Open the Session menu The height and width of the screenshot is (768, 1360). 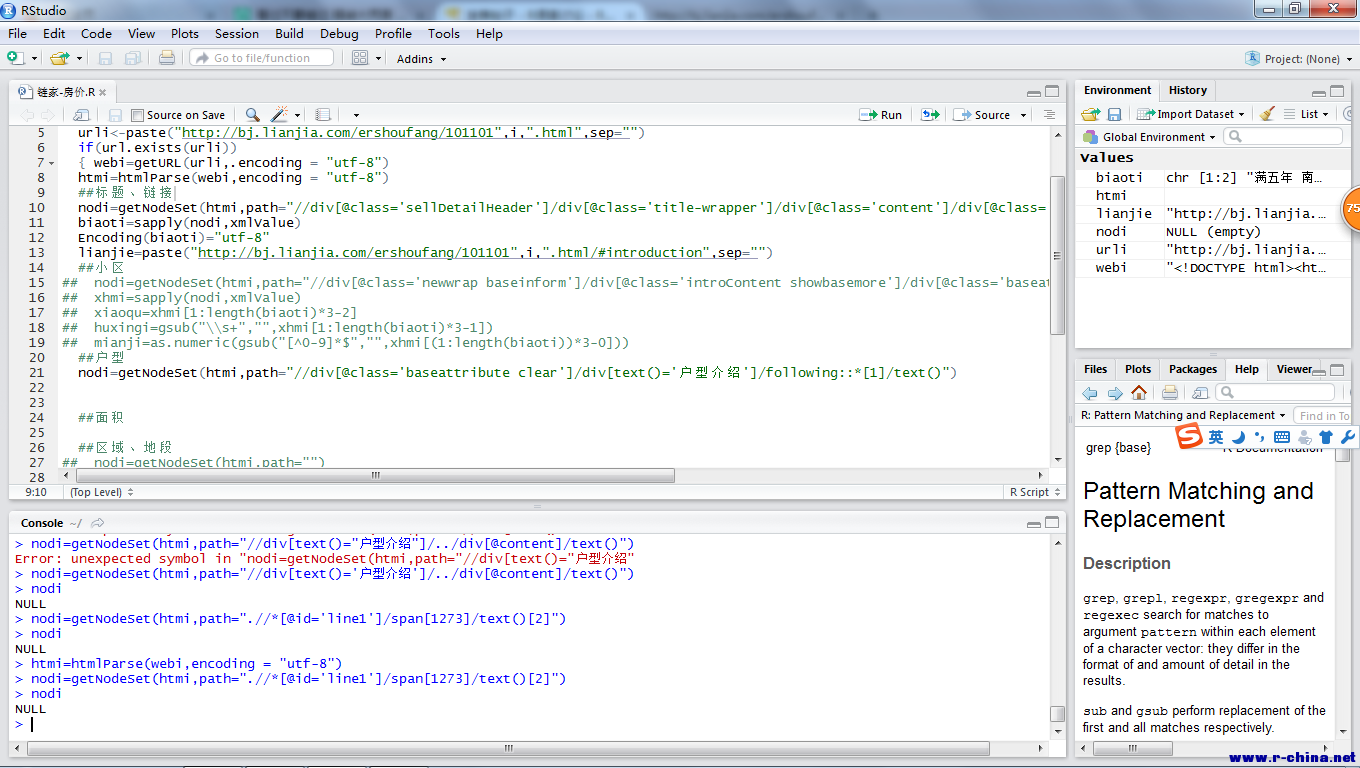point(237,33)
